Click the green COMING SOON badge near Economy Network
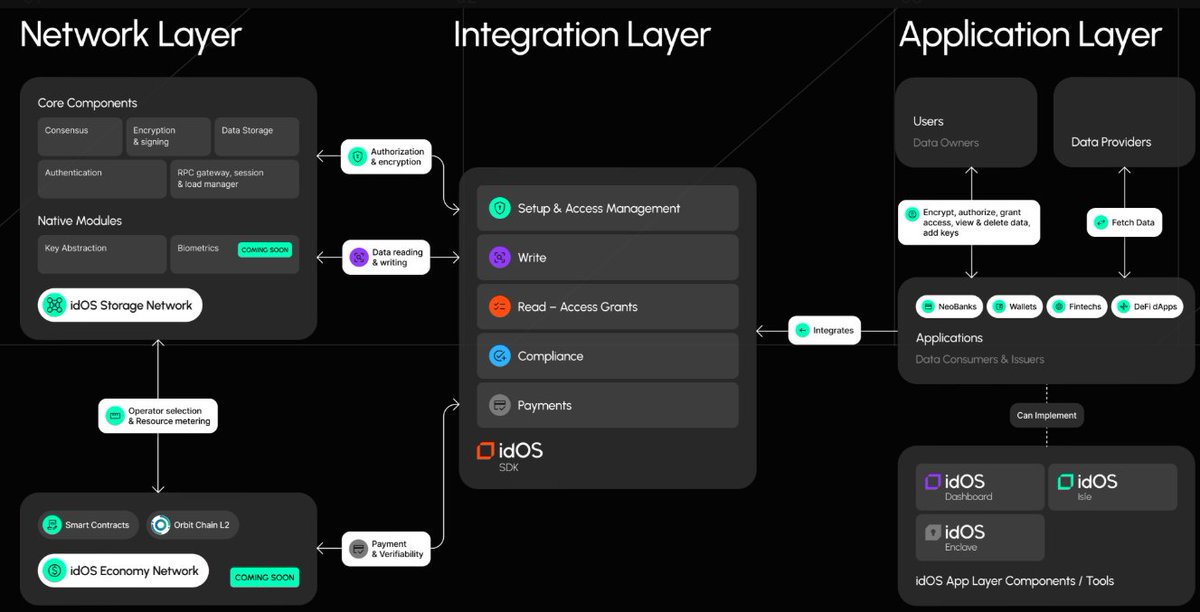Screen dimensions: 1200x612 [263, 577]
